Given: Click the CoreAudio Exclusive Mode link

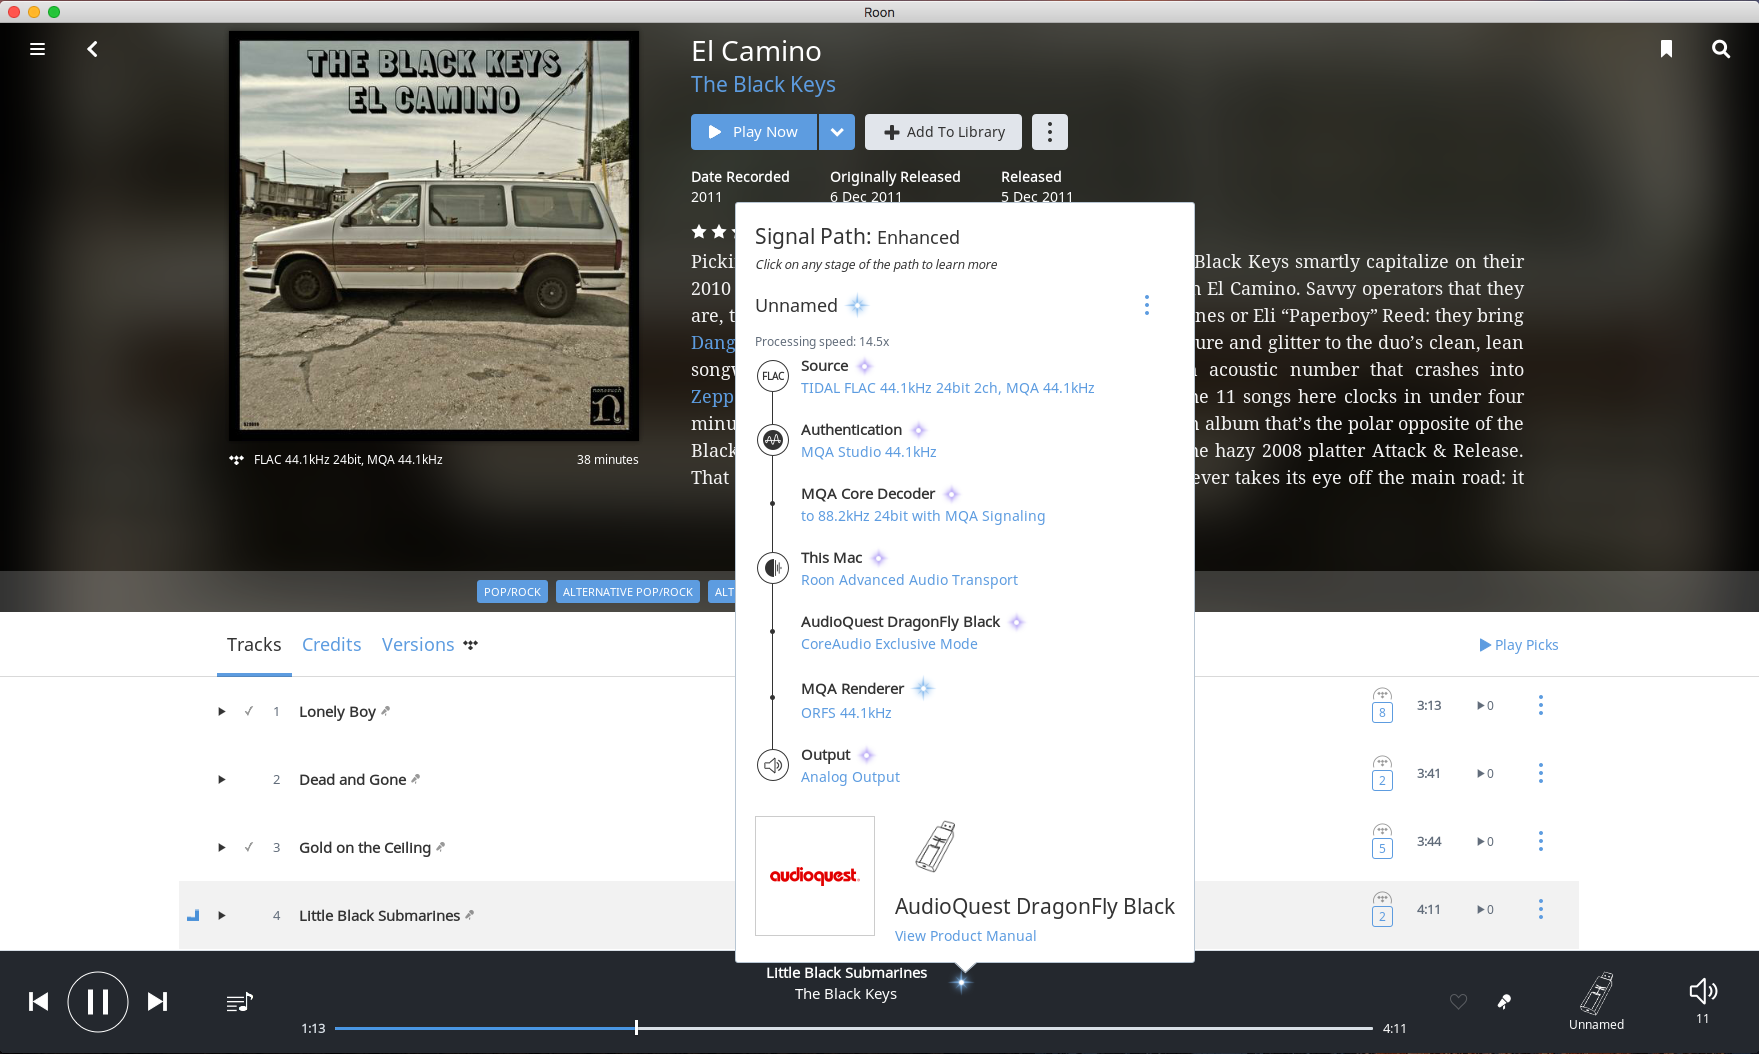Looking at the screenshot, I should click(x=889, y=644).
